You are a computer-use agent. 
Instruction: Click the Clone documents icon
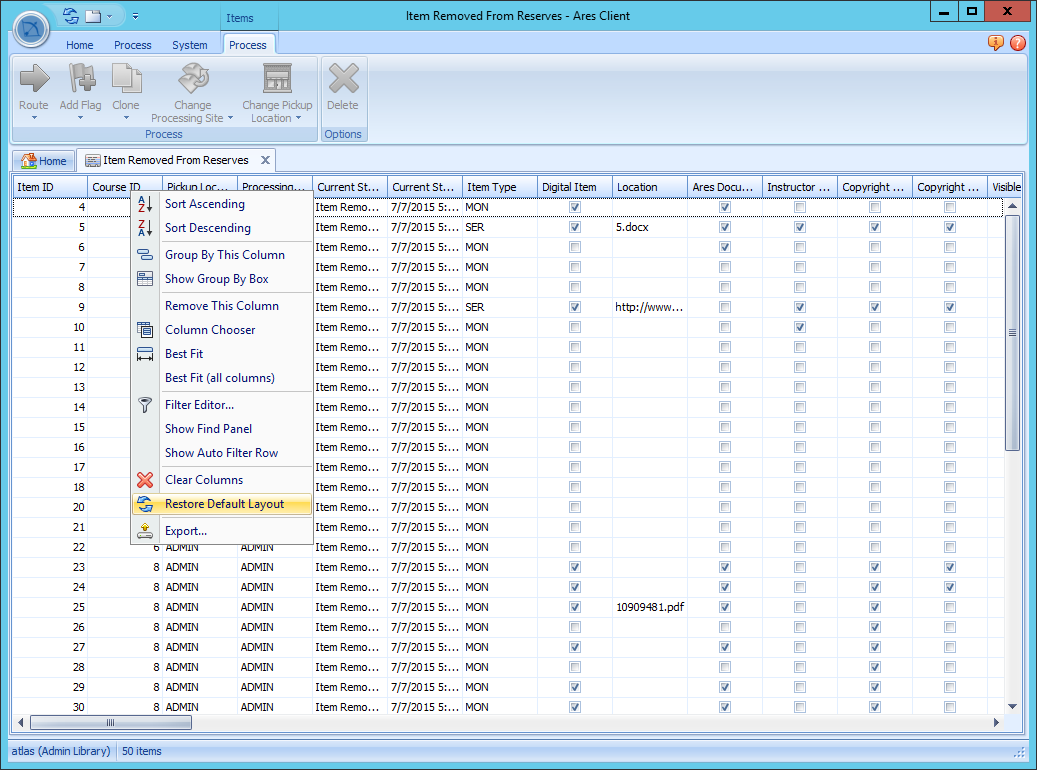(126, 79)
